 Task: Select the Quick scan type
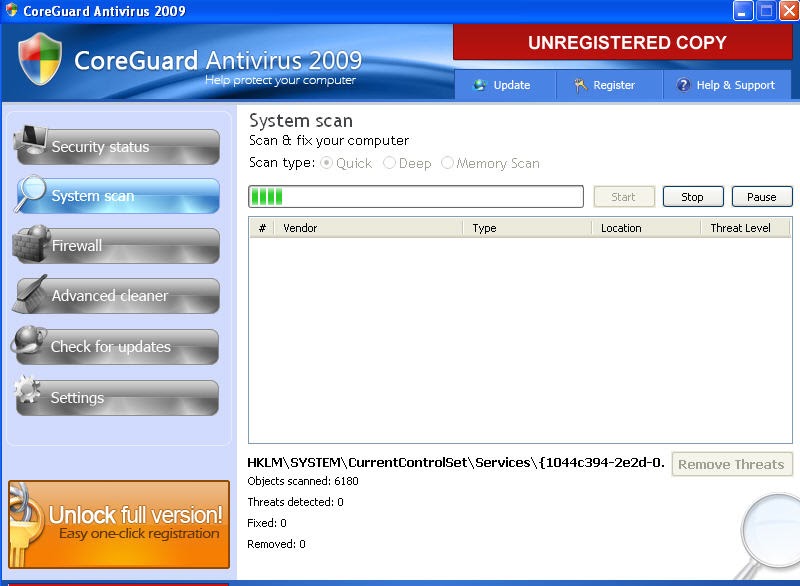click(x=326, y=163)
